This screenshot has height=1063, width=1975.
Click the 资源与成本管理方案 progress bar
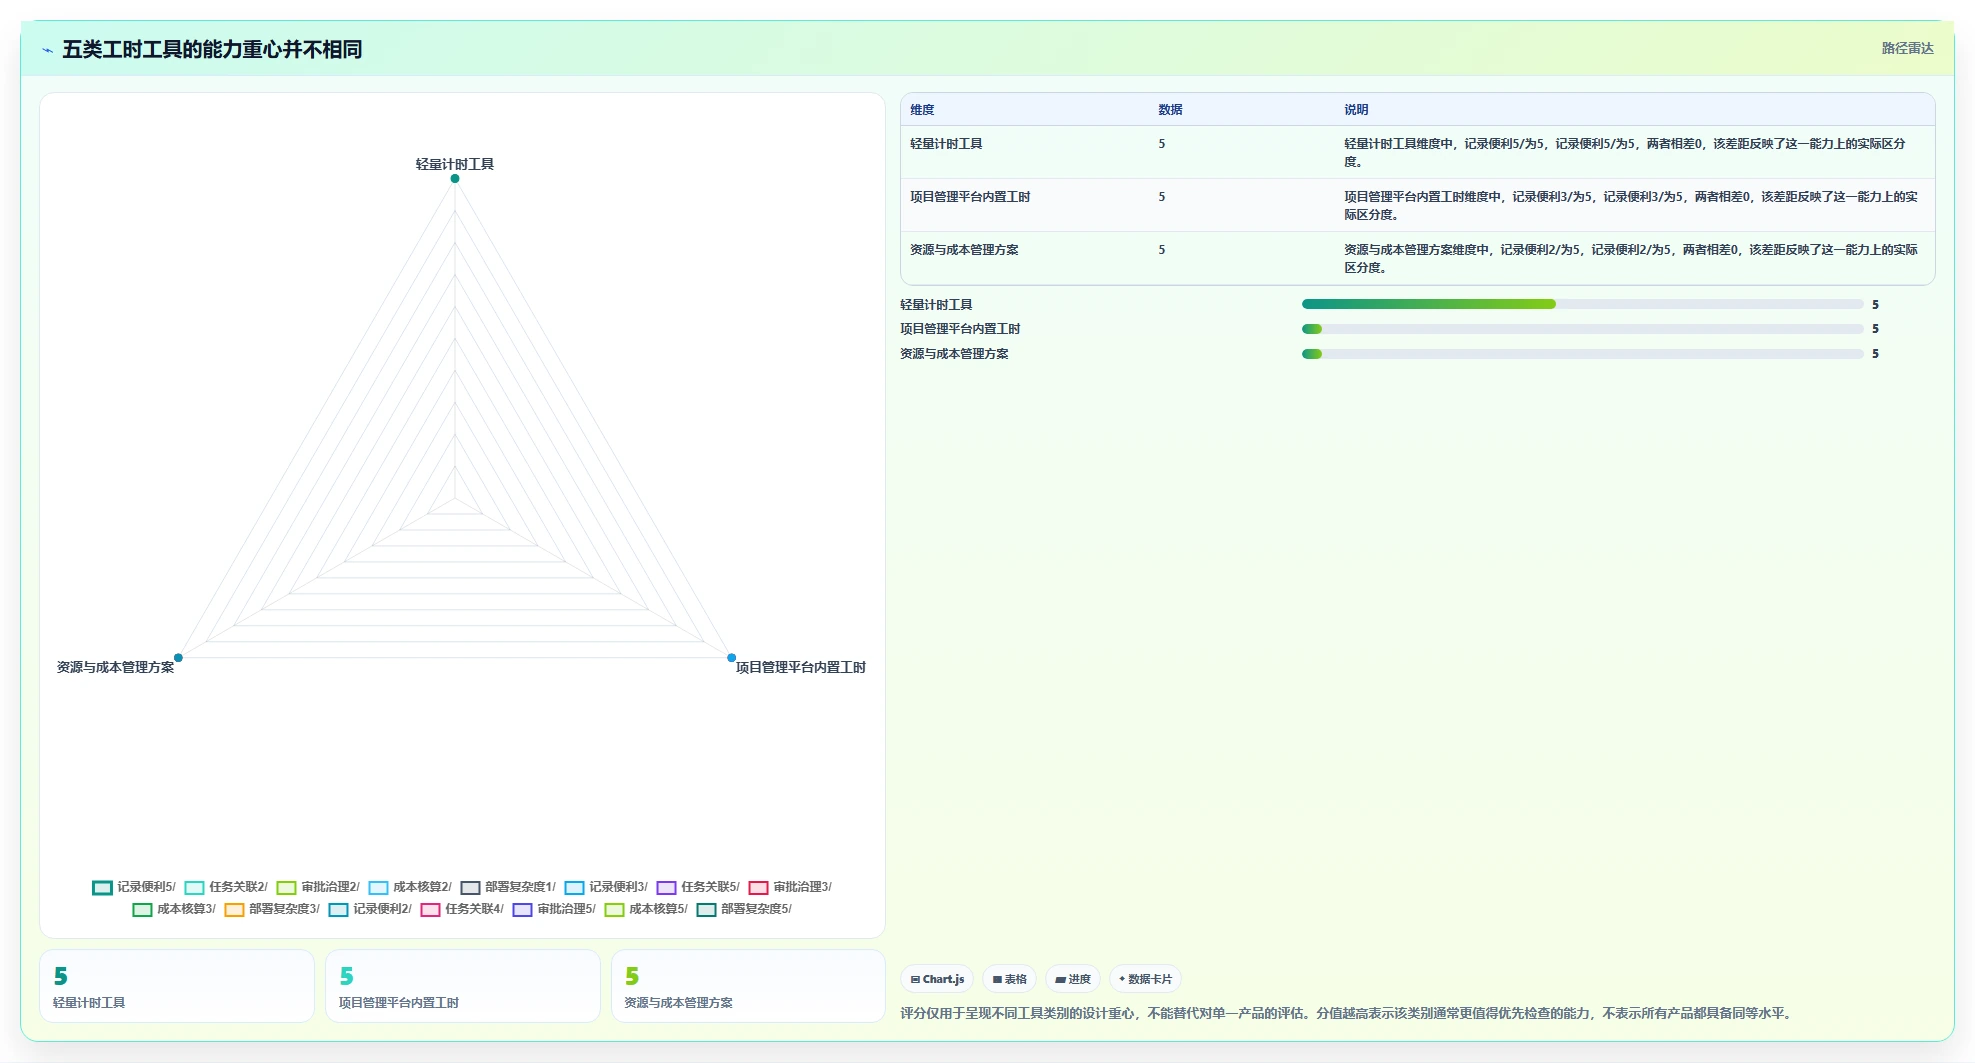pyautogui.click(x=1582, y=354)
